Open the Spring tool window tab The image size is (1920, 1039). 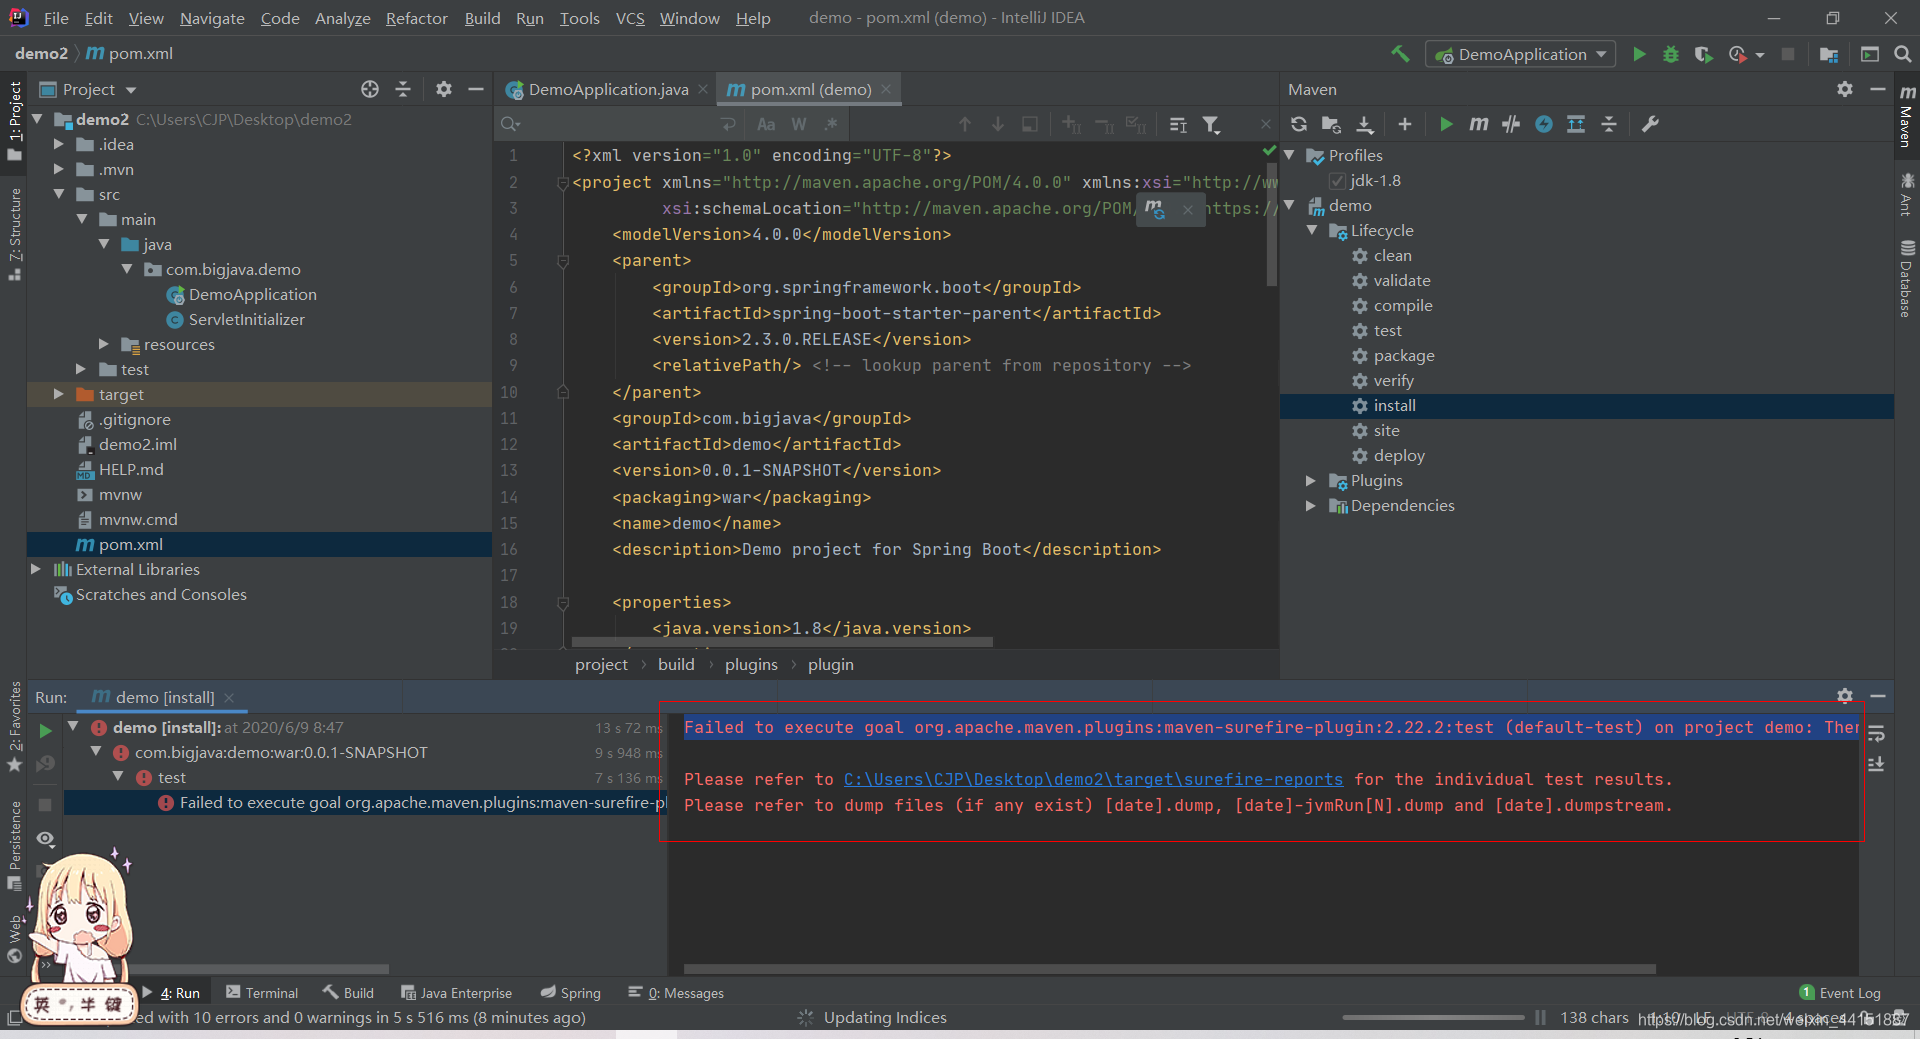571,993
